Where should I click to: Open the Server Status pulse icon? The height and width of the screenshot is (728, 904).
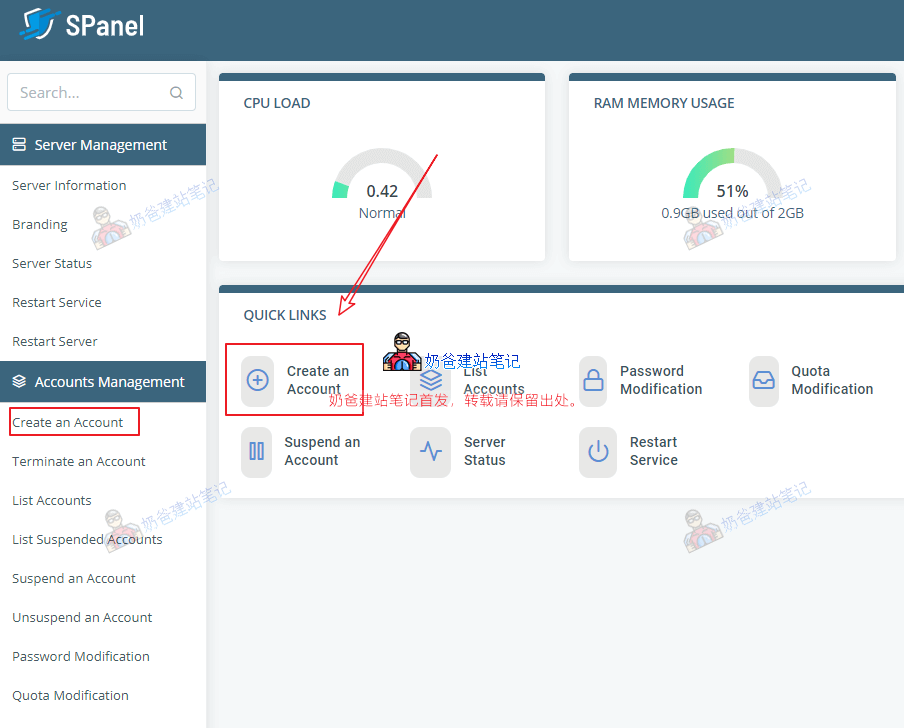coord(431,451)
